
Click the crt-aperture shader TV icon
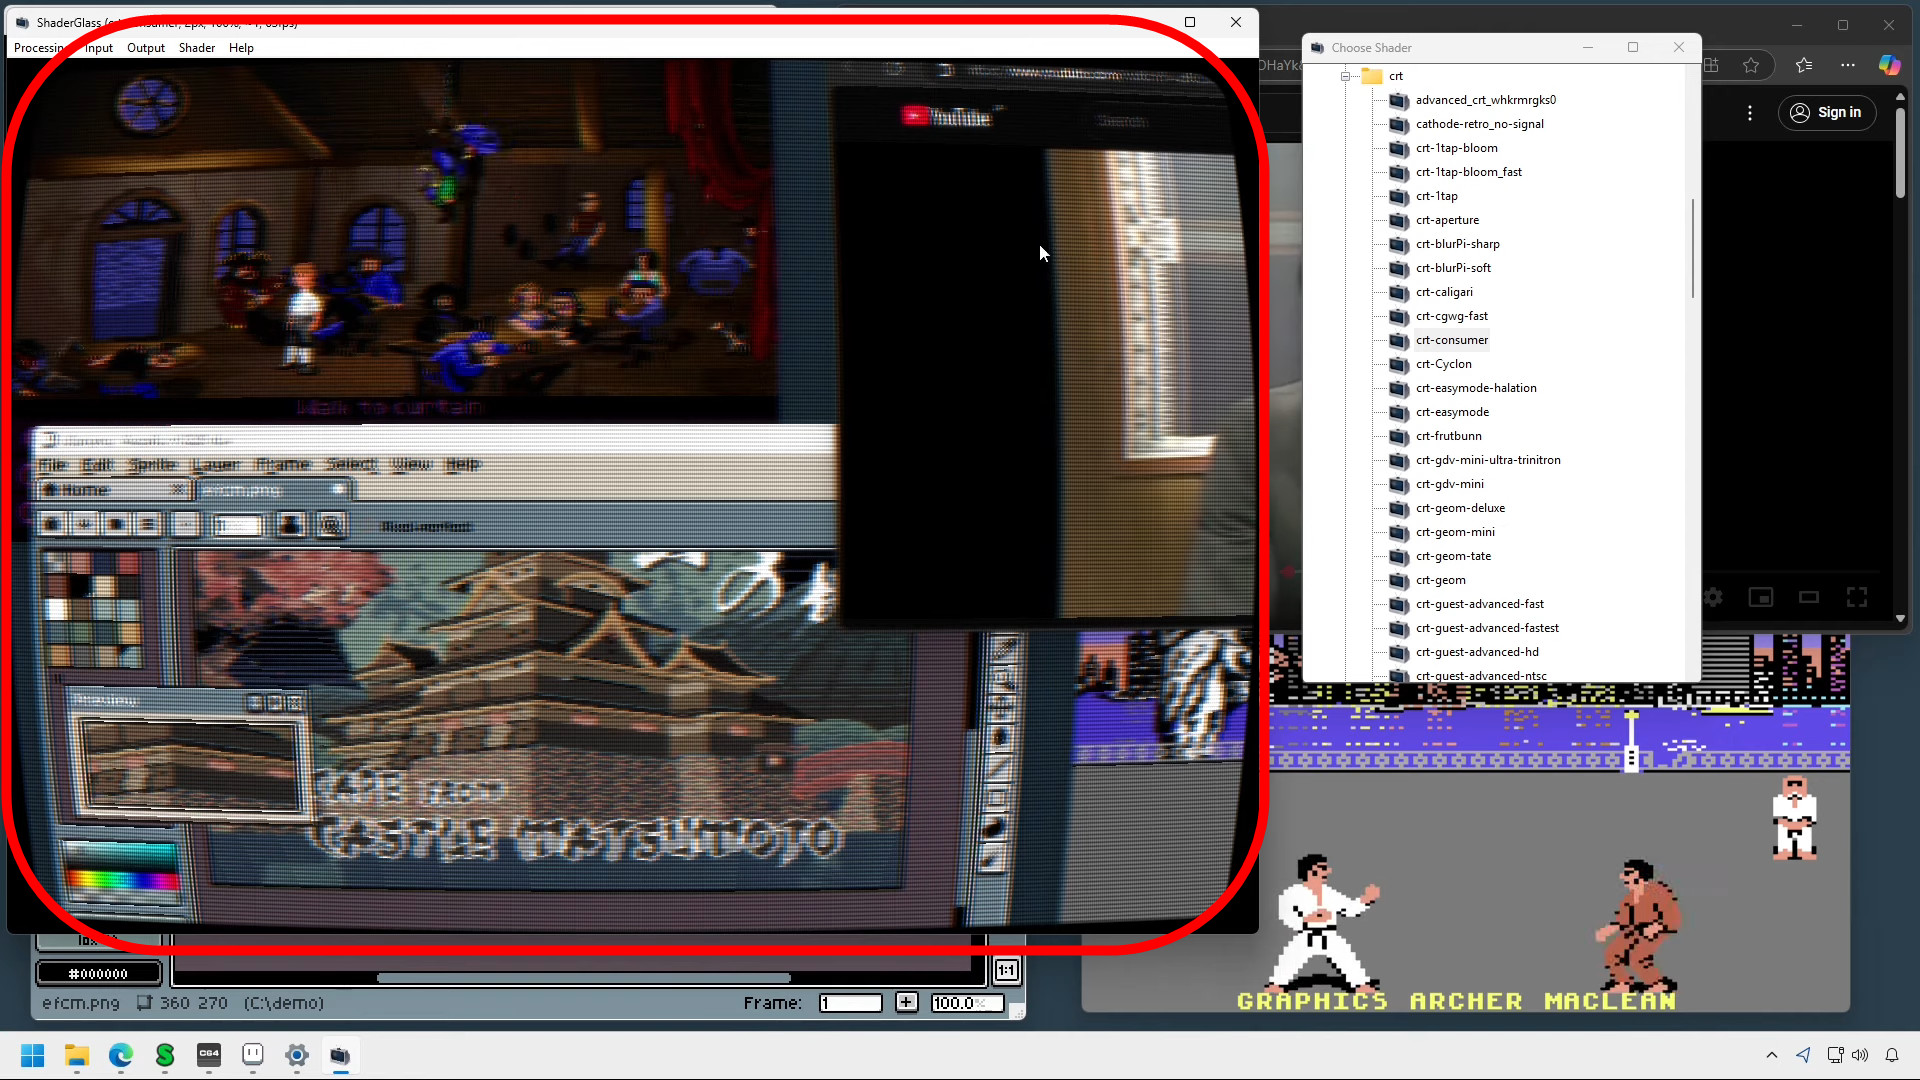[x=1398, y=220]
